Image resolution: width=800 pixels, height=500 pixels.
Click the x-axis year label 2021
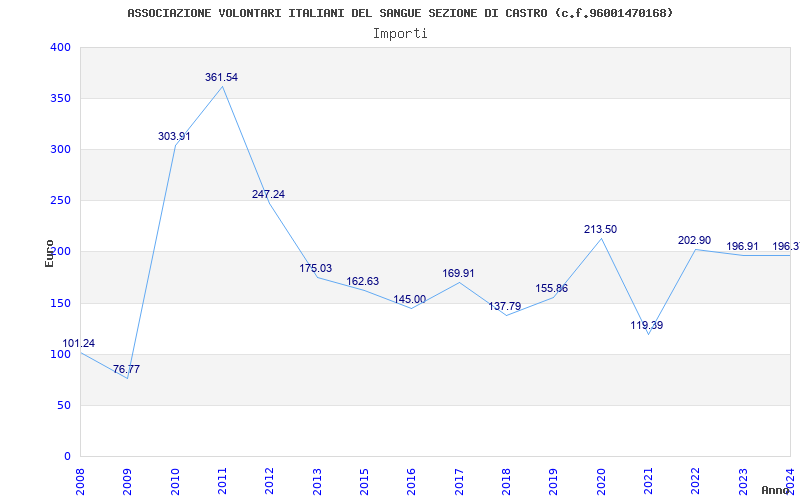click(648, 482)
